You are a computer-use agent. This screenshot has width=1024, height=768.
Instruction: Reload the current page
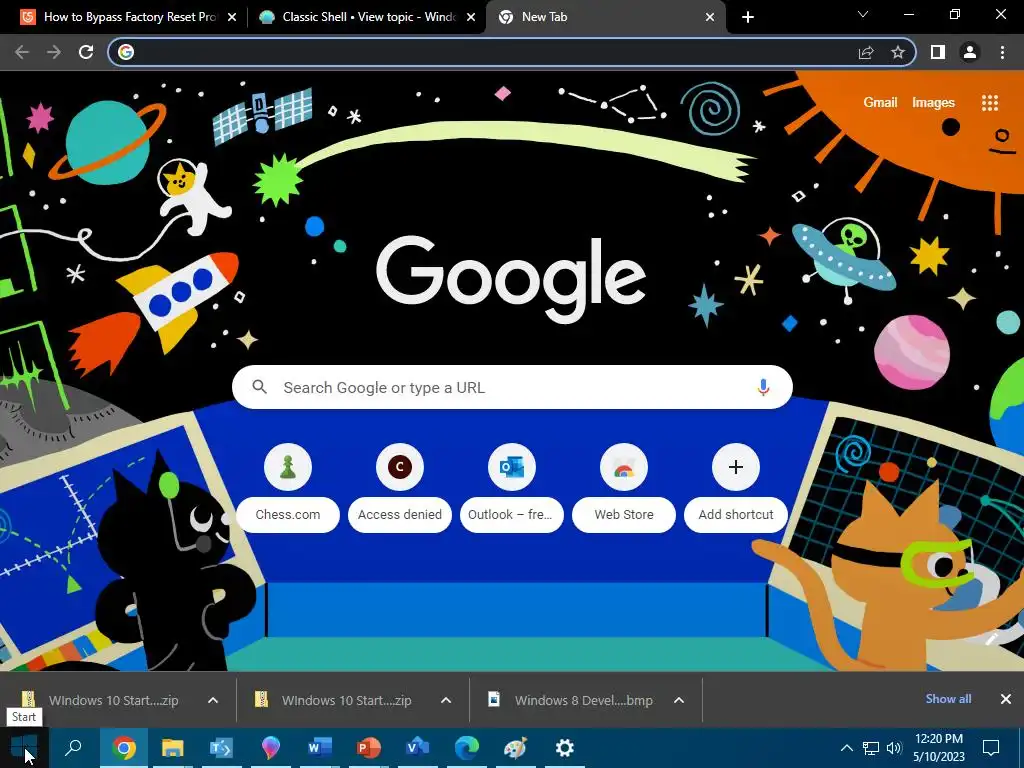[86, 52]
